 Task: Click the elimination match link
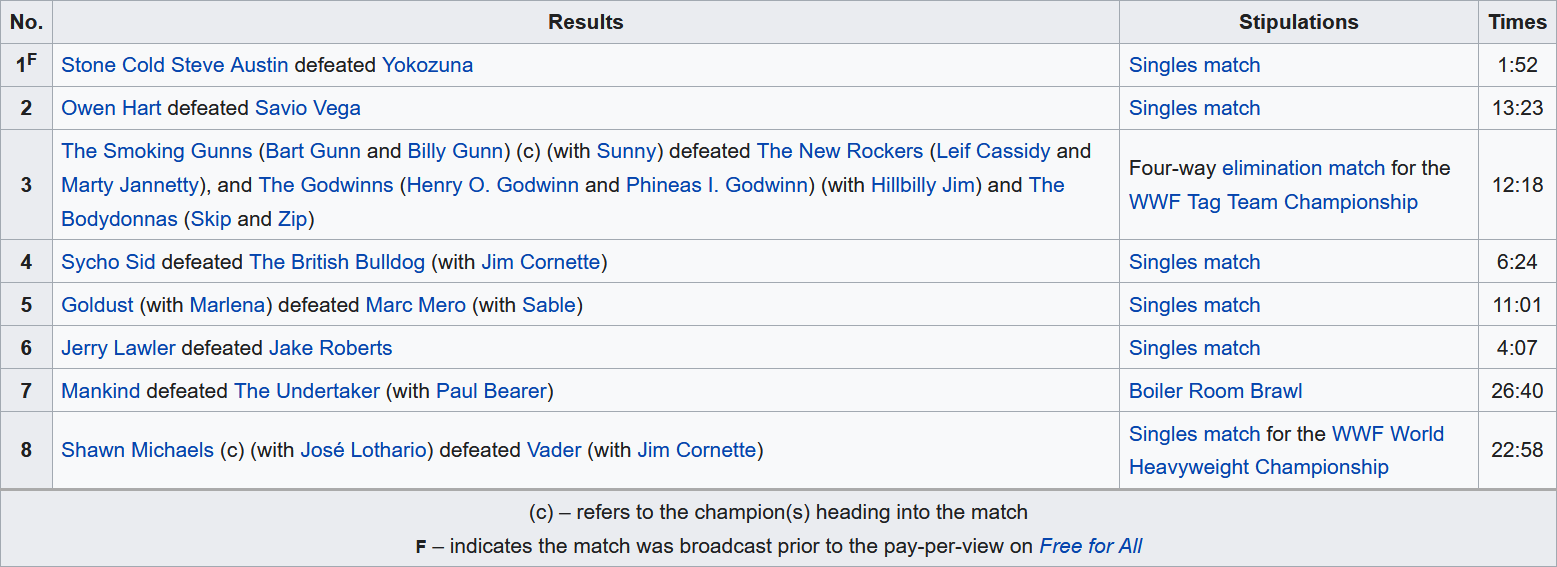1303,168
